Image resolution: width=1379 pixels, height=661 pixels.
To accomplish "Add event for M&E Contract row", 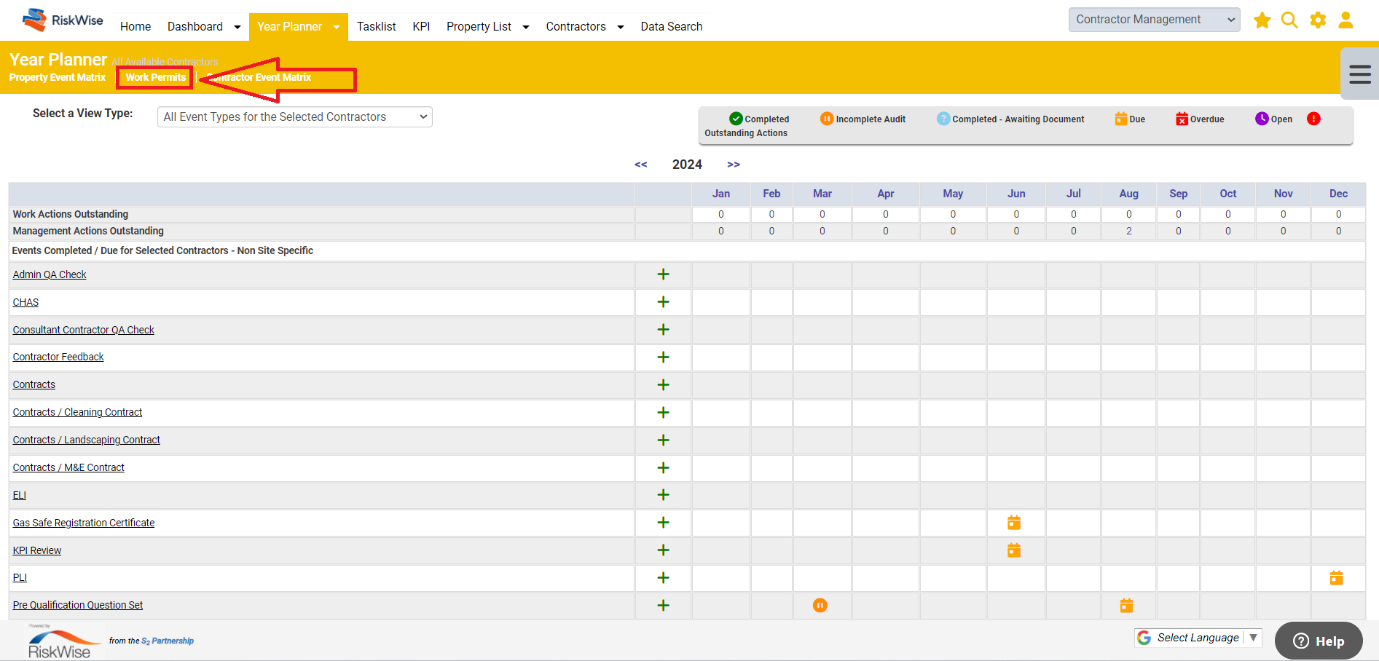I will pos(663,467).
